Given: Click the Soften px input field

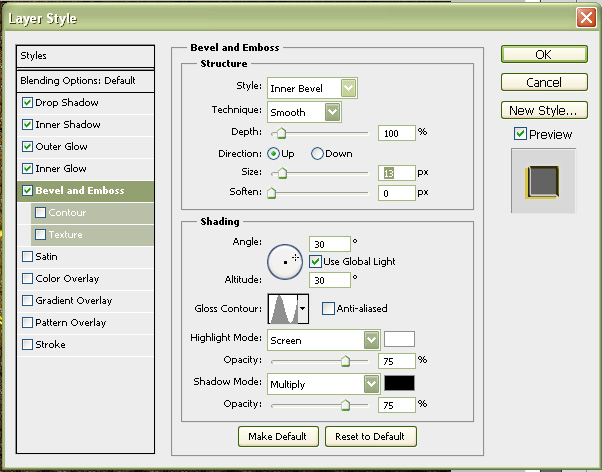Looking at the screenshot, I should point(397,193).
